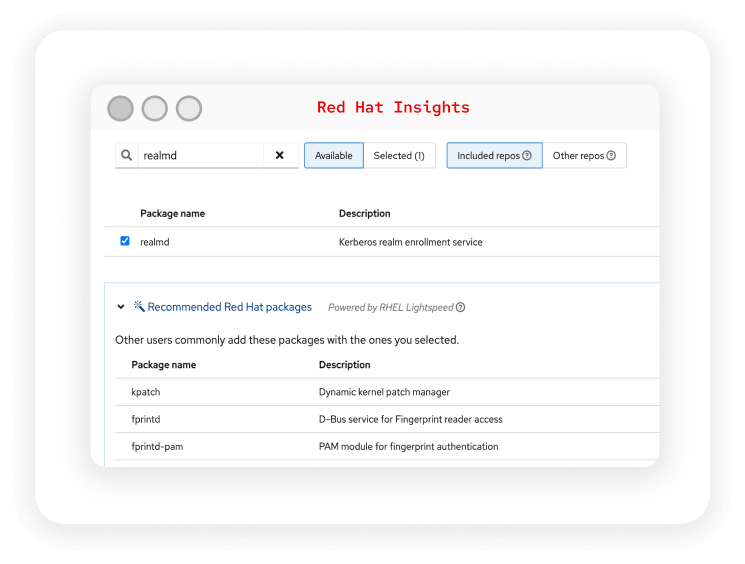
Task: Click the sparkle icon near Recommended packages
Action: click(139, 307)
